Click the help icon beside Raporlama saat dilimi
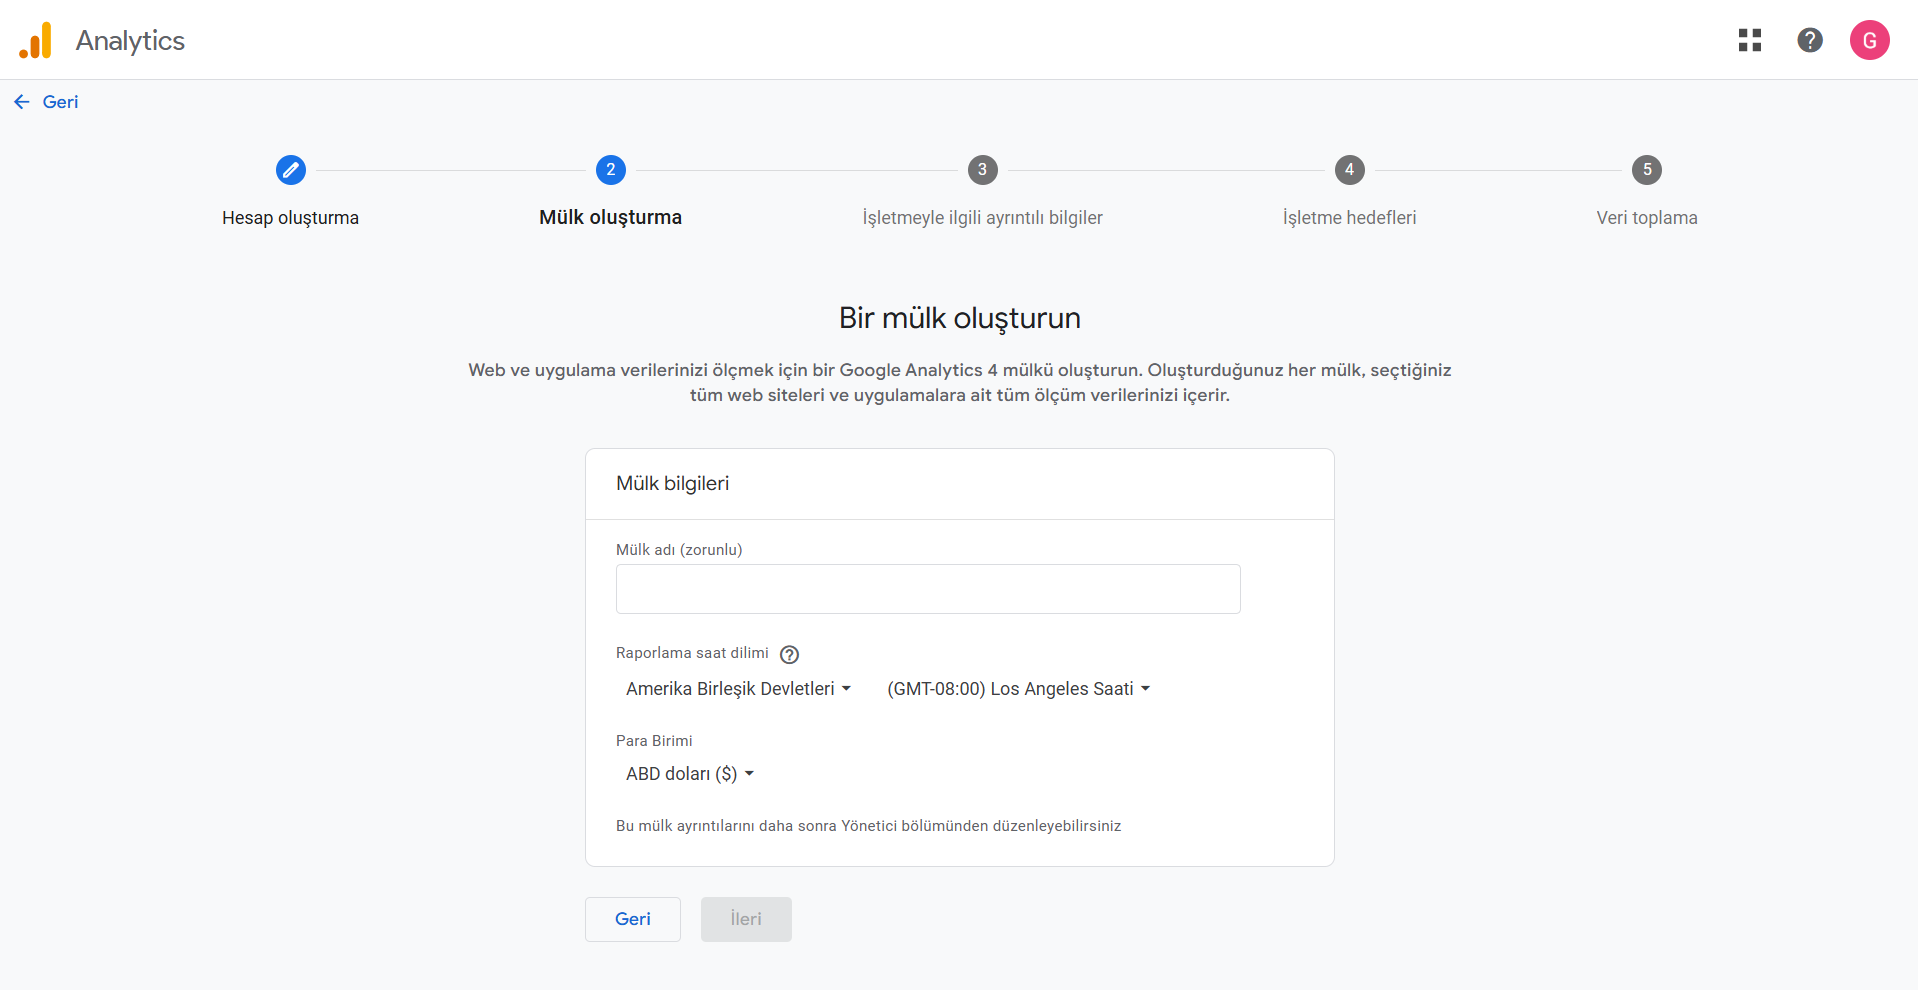This screenshot has height=990, width=1918. click(789, 655)
